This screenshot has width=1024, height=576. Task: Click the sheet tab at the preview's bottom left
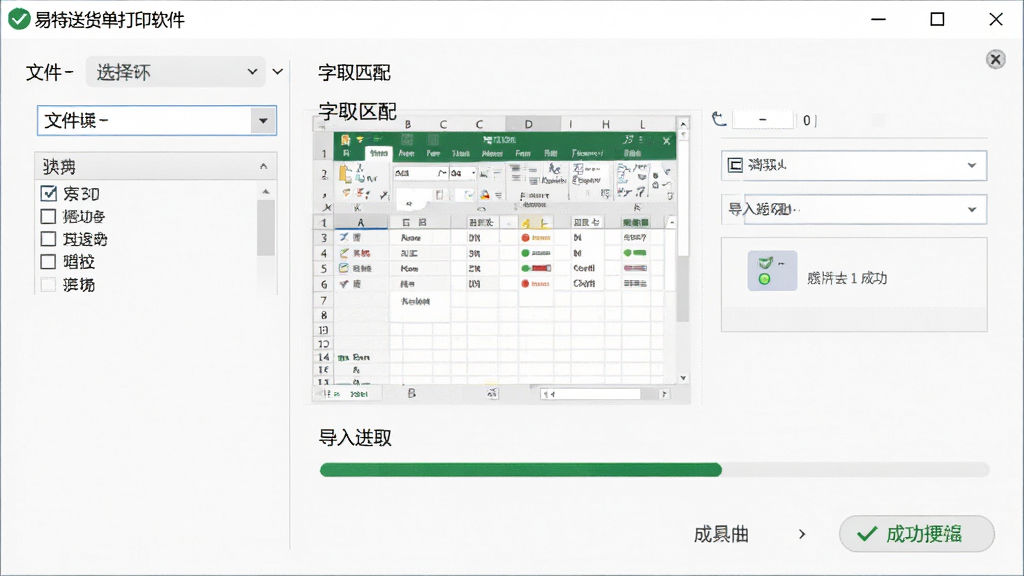pyautogui.click(x=359, y=394)
